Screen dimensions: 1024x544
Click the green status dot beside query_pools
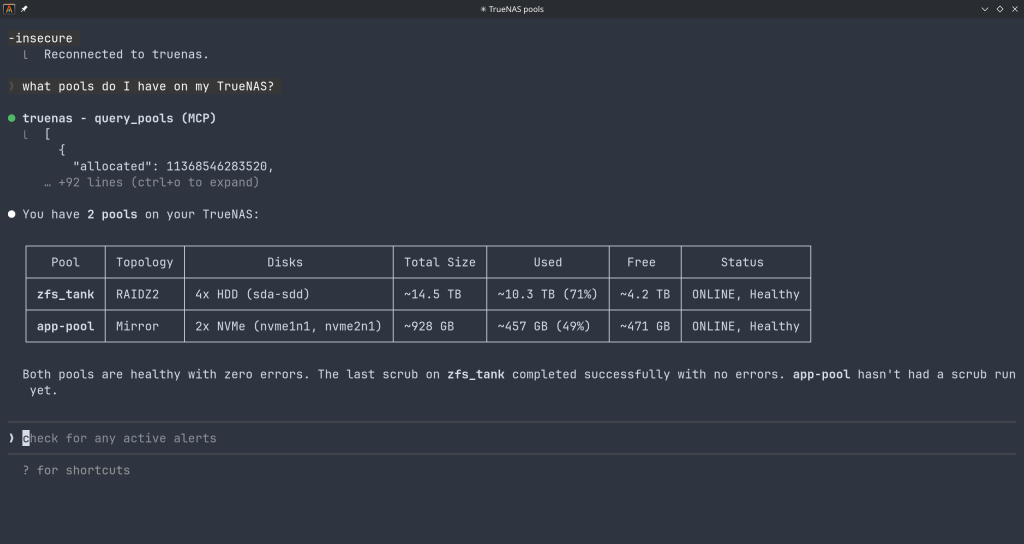pos(12,118)
